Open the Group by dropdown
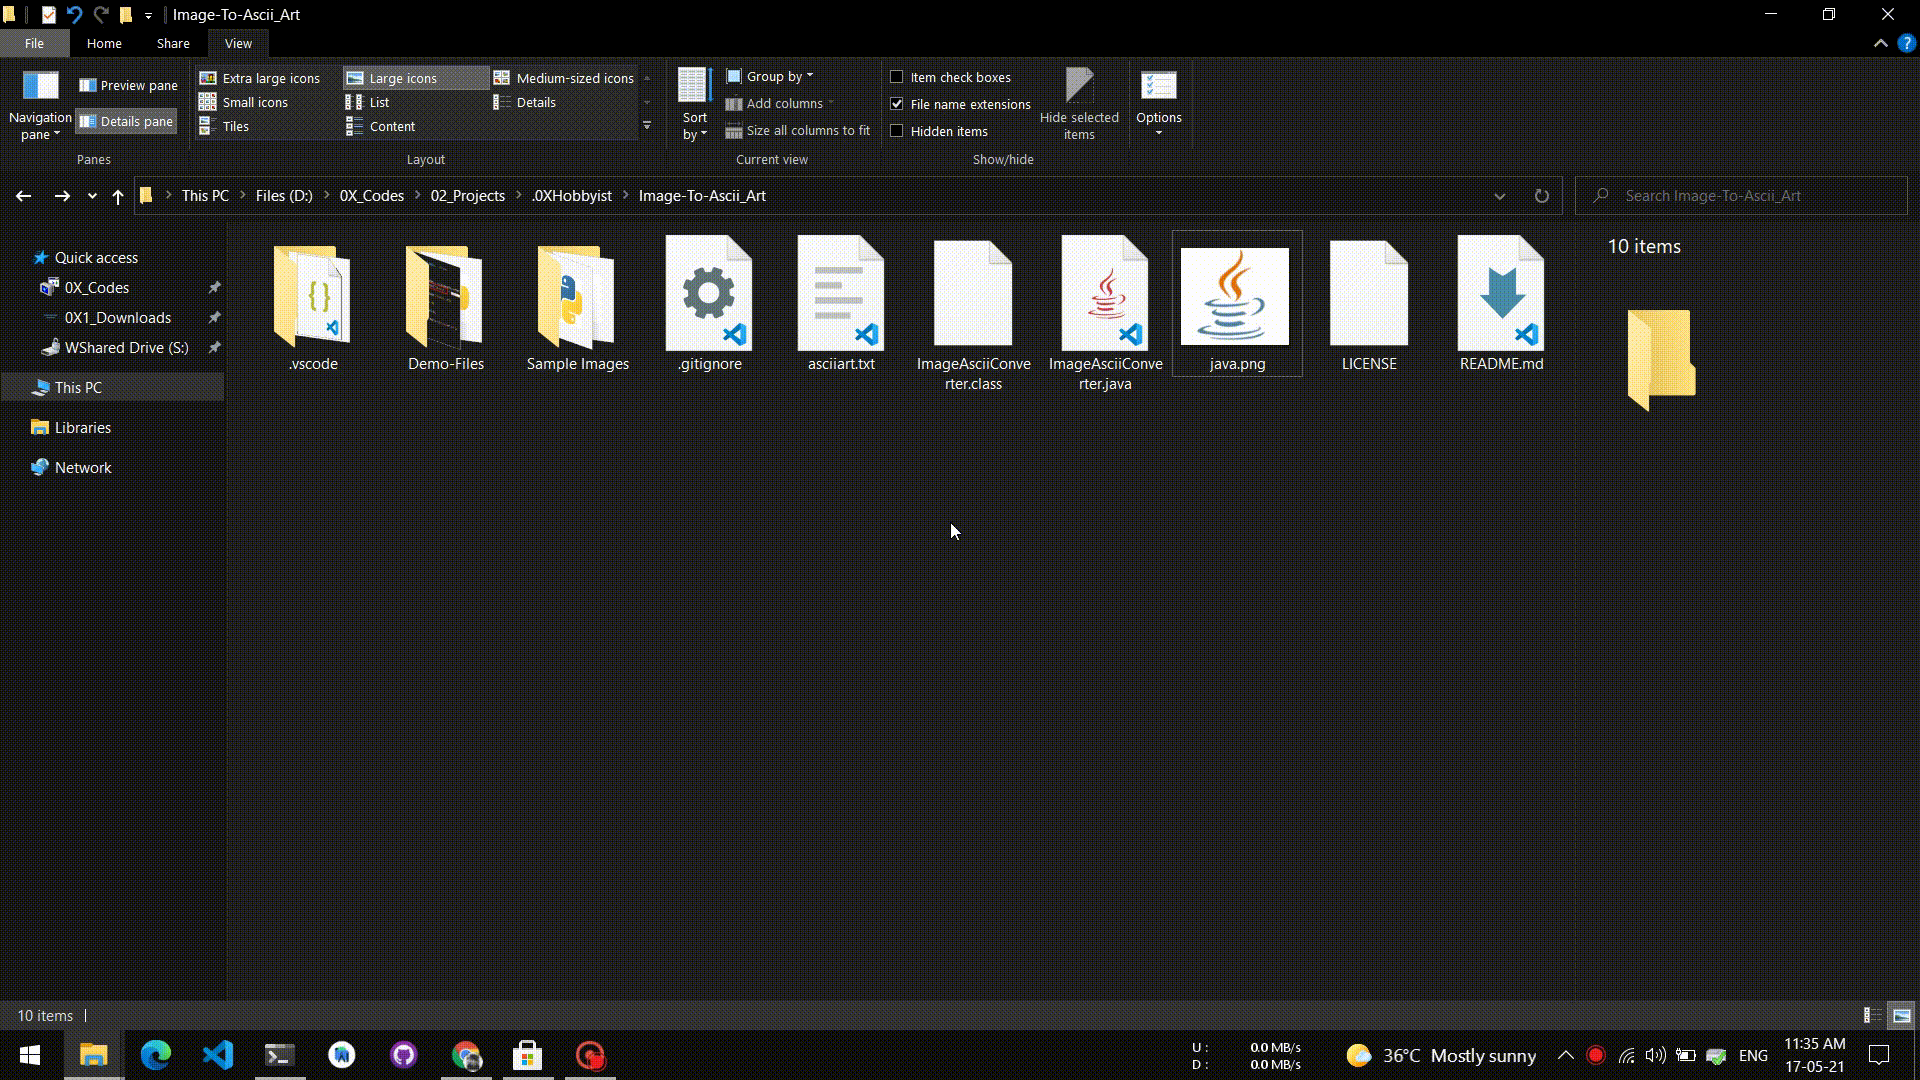This screenshot has height=1080, width=1920. [x=770, y=76]
